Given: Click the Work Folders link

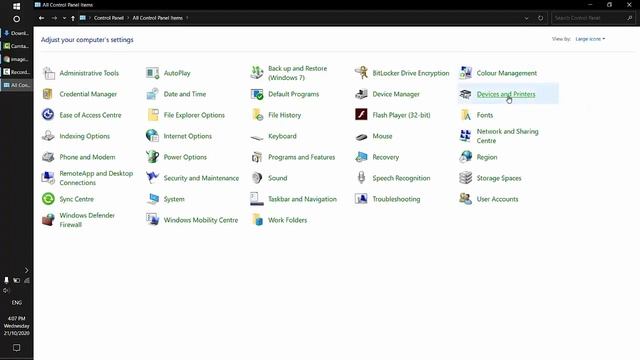Looking at the screenshot, I should click(287, 220).
